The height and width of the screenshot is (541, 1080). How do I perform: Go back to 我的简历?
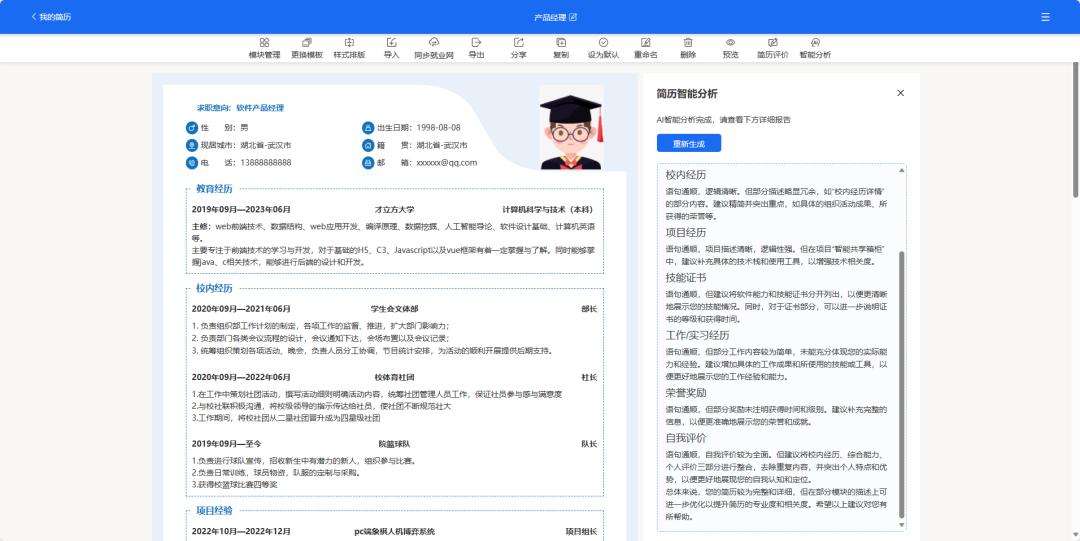51,17
